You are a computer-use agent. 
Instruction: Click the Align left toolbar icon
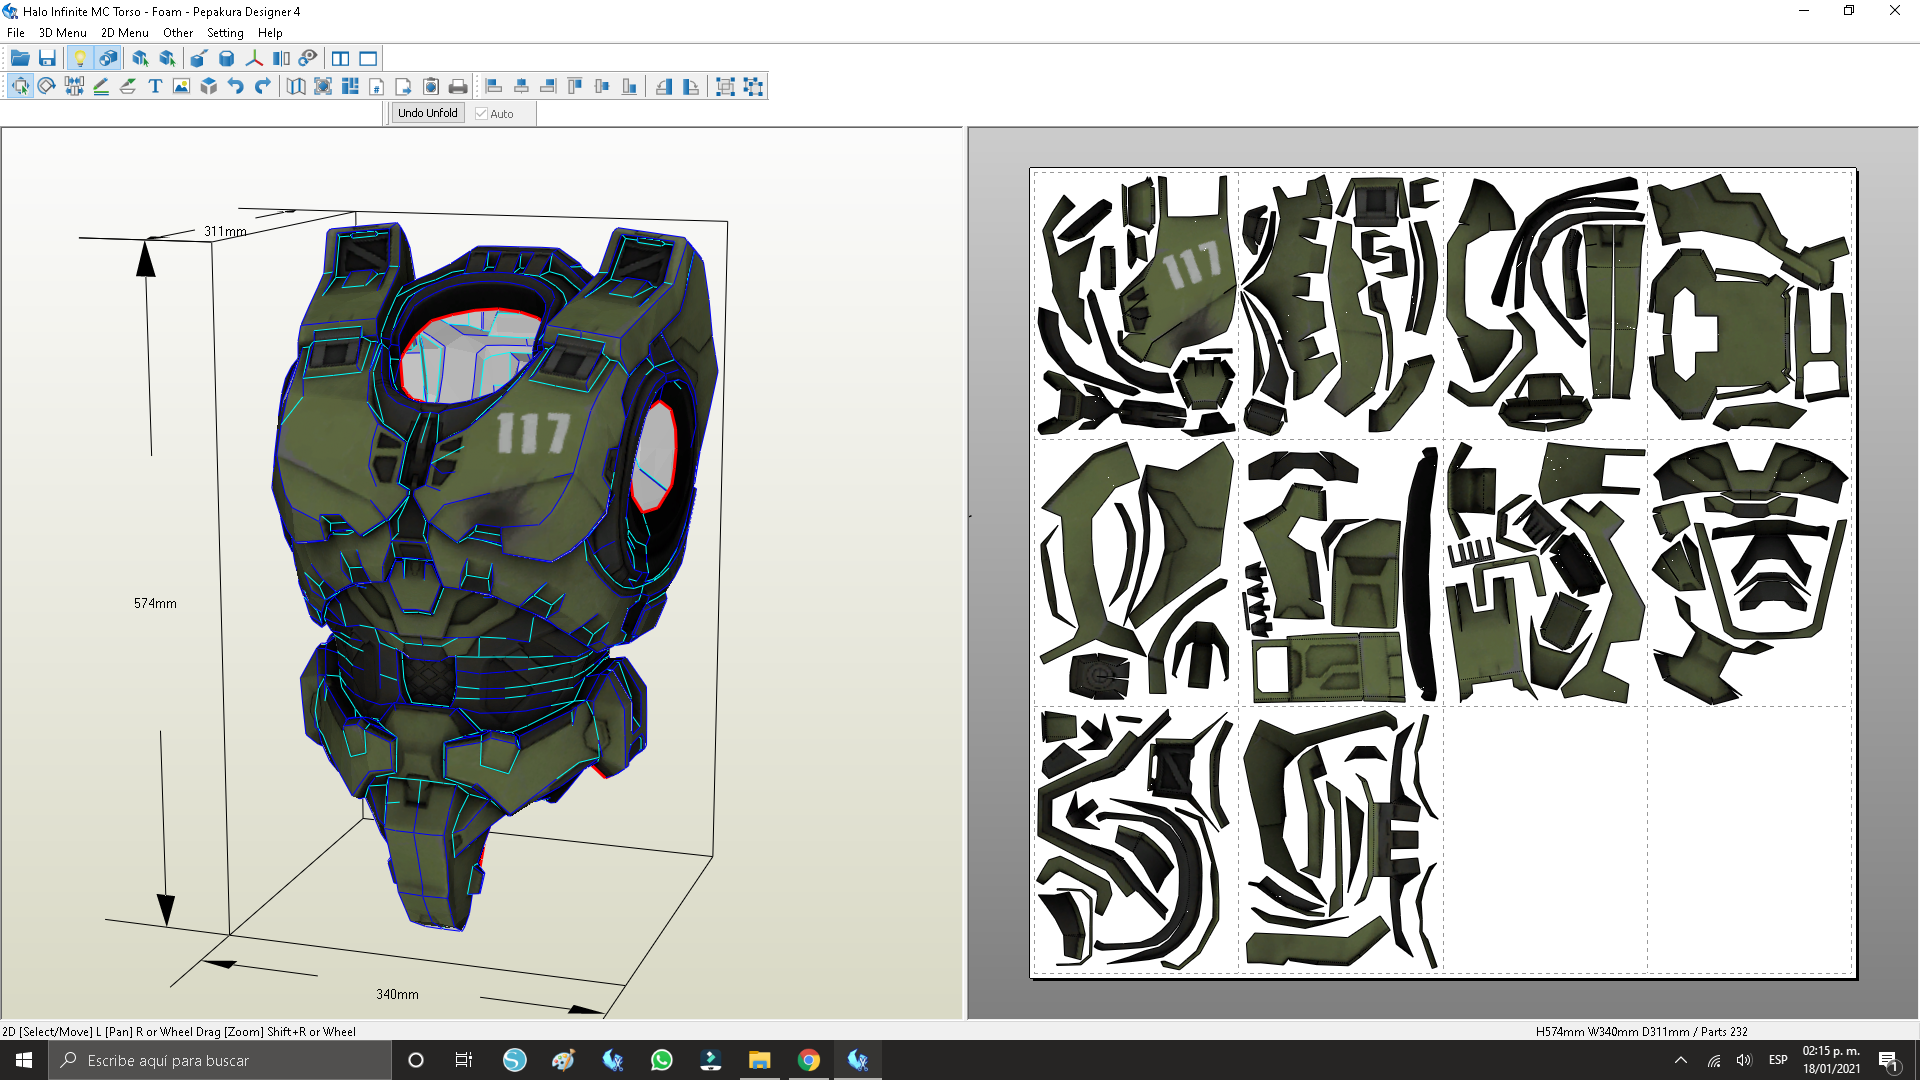coord(494,87)
